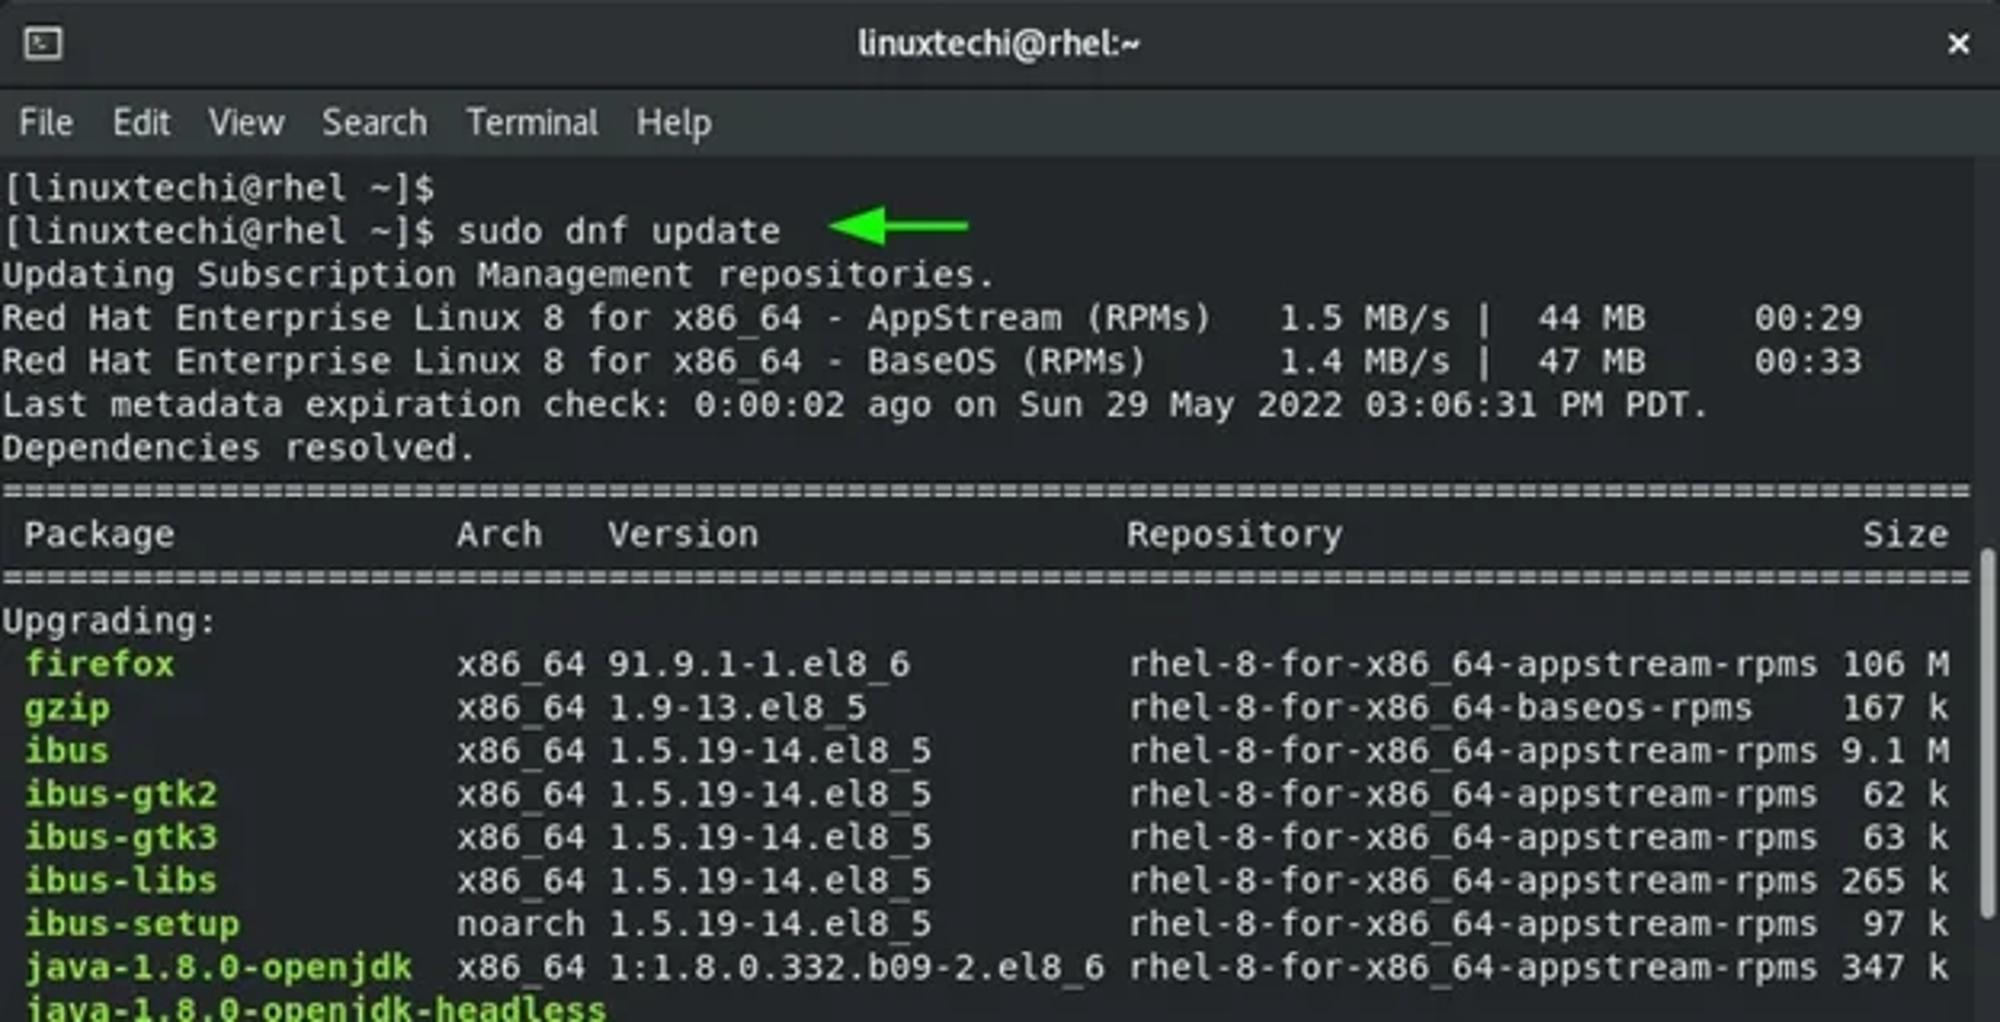The height and width of the screenshot is (1022, 2000).
Task: Click the Dependencies resolved line
Action: pos(238,448)
